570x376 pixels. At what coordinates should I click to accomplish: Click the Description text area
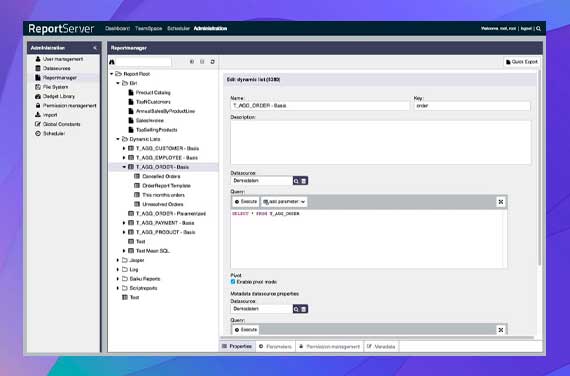[x=380, y=143]
